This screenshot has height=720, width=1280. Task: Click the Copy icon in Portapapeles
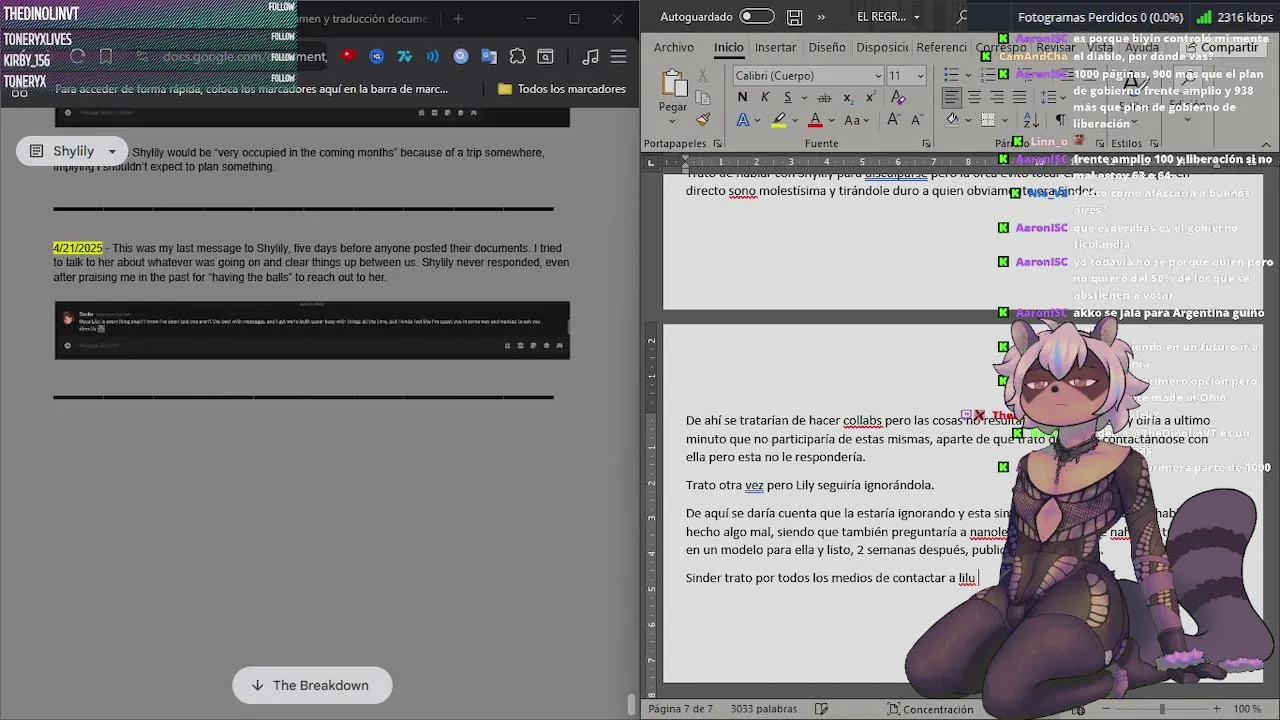click(x=703, y=97)
